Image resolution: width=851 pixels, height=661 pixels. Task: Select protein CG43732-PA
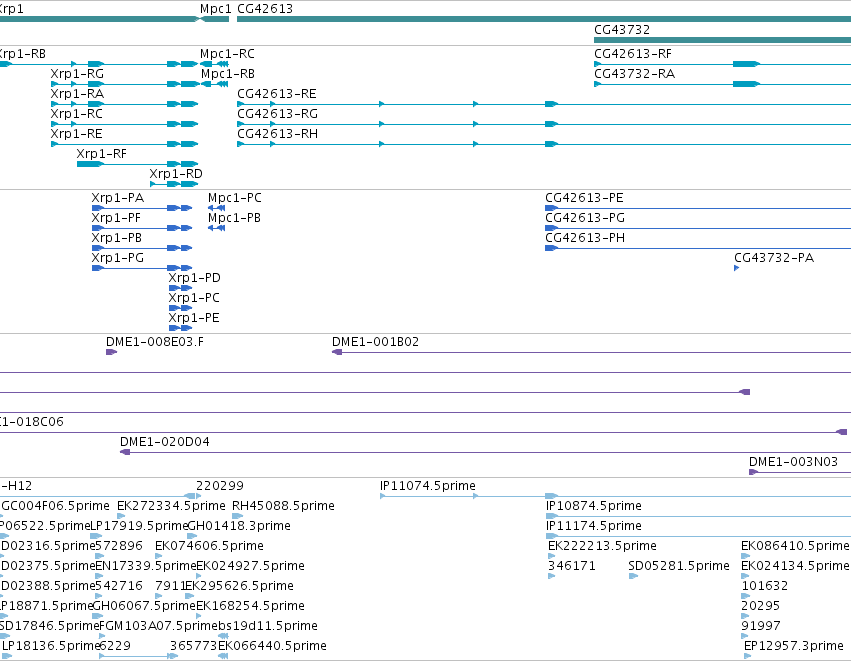click(774, 258)
